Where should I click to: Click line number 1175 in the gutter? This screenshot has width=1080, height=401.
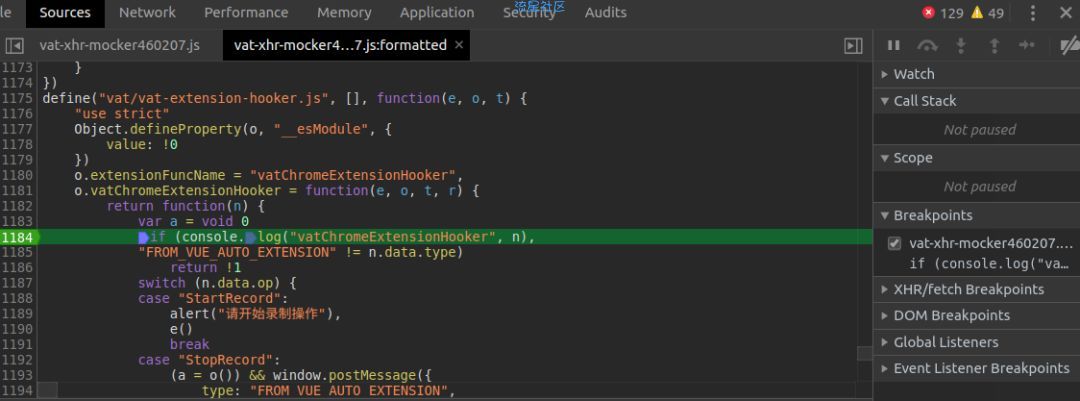pyautogui.click(x=17, y=99)
